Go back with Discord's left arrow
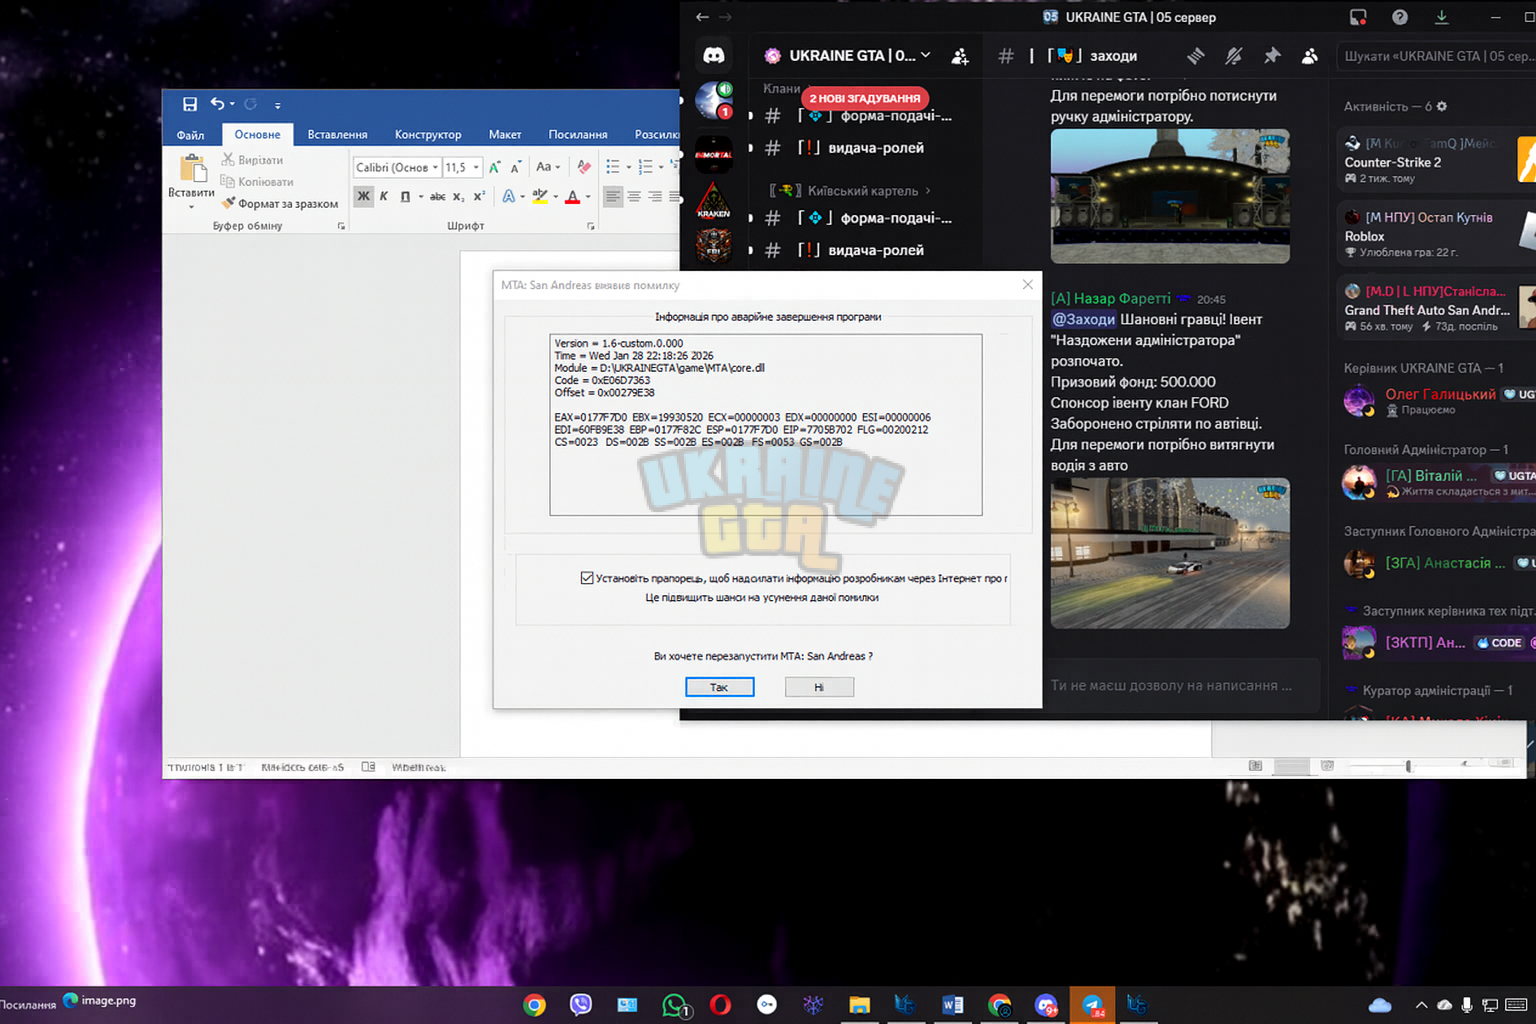This screenshot has width=1536, height=1024. coord(702,17)
